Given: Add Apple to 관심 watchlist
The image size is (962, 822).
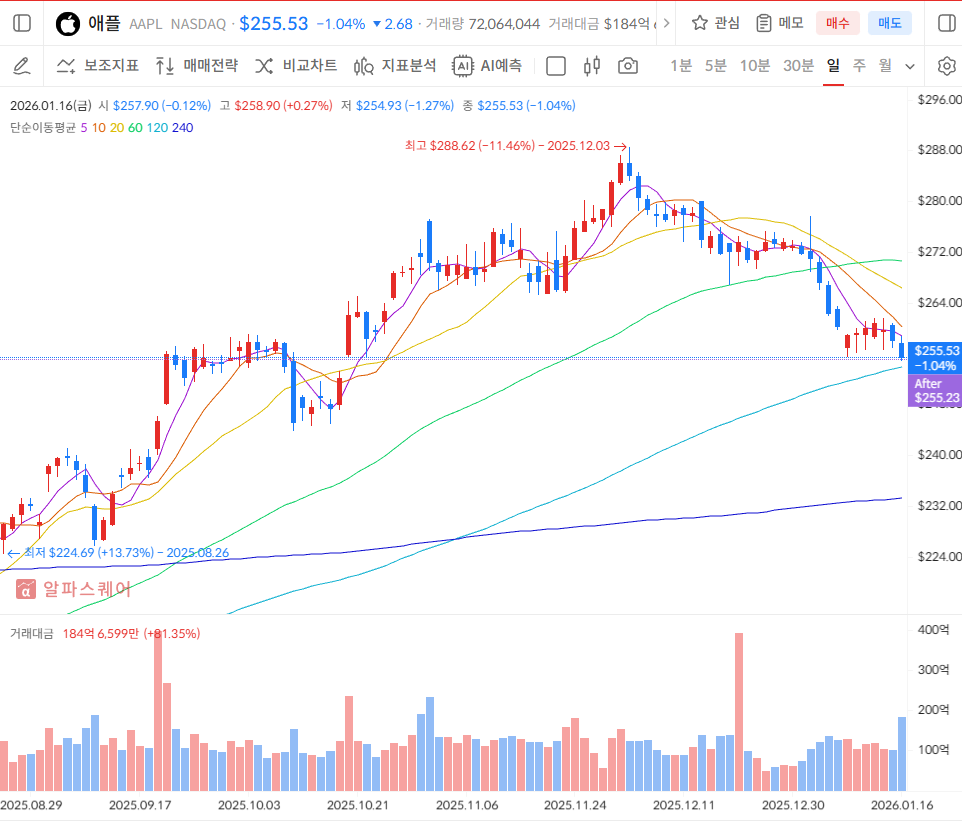Looking at the screenshot, I should (x=715, y=23).
